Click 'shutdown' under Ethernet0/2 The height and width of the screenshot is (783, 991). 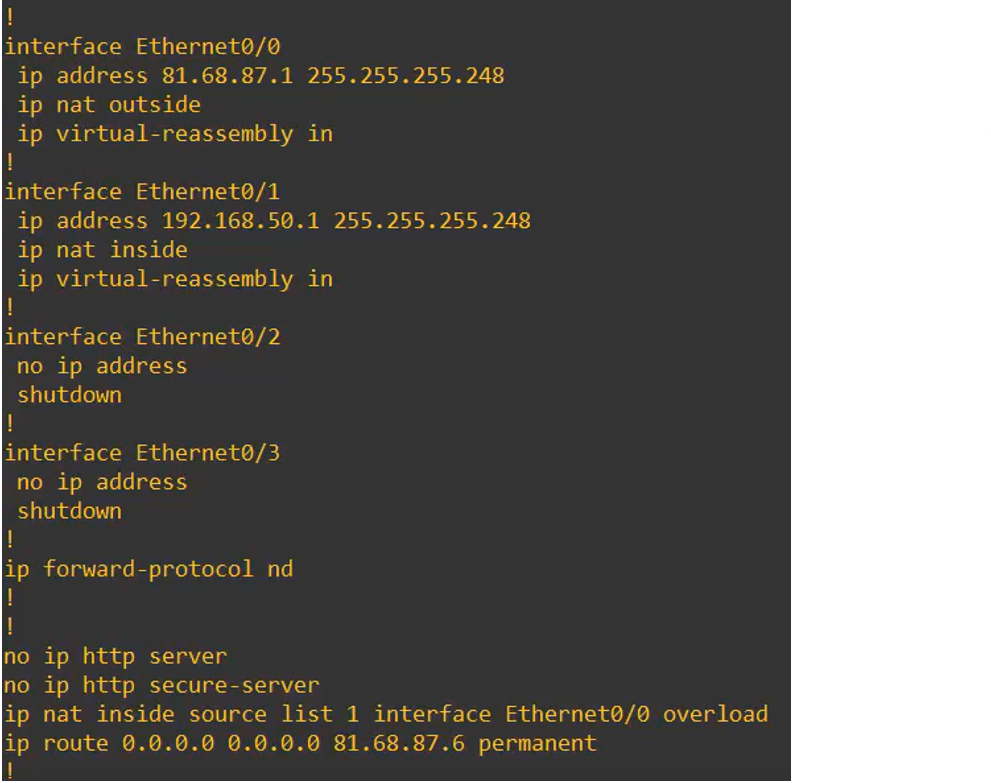(x=69, y=394)
